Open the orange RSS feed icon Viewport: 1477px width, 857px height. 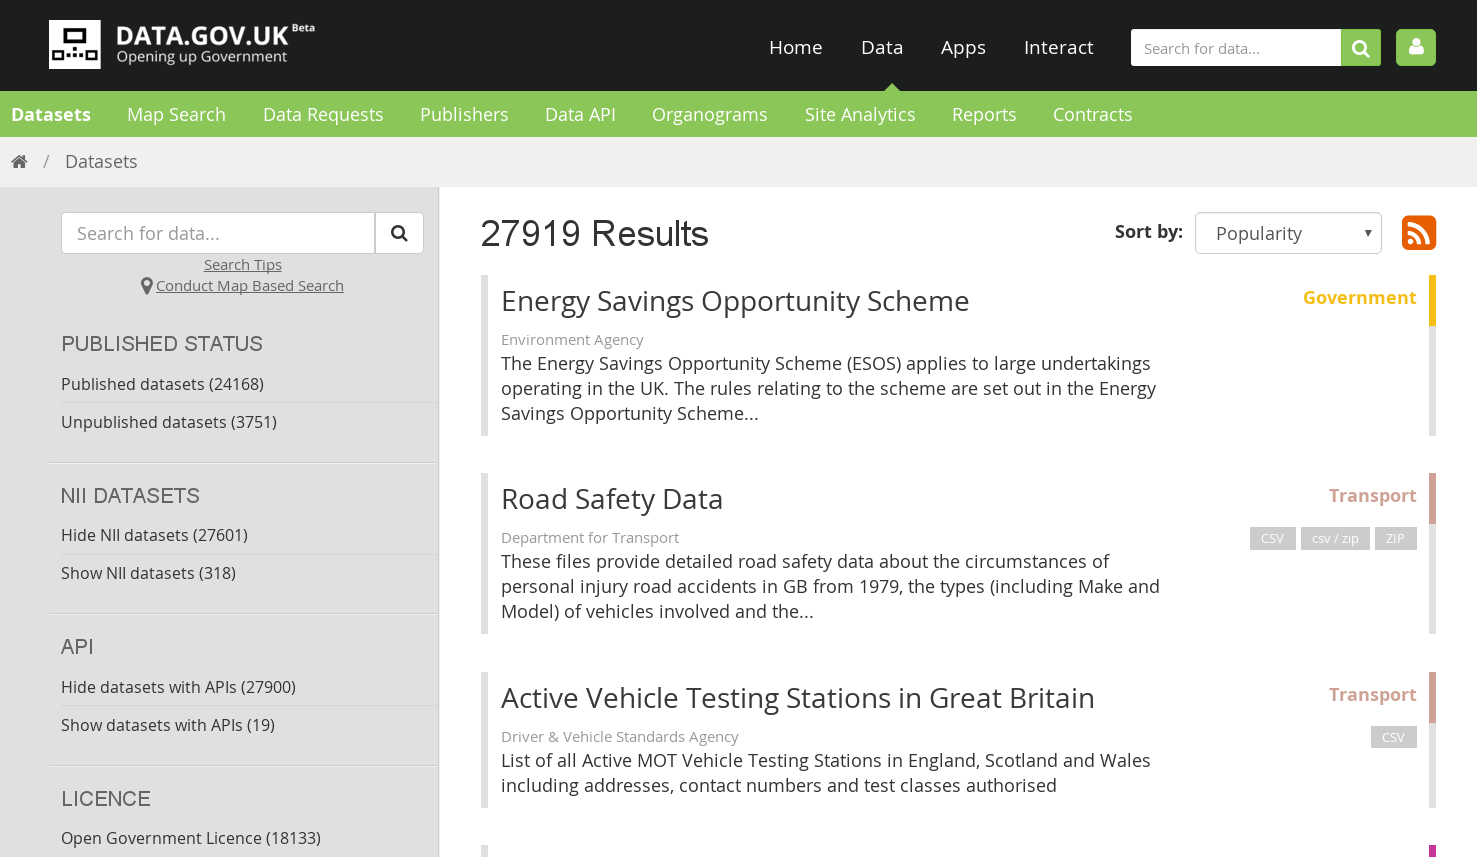(1418, 233)
